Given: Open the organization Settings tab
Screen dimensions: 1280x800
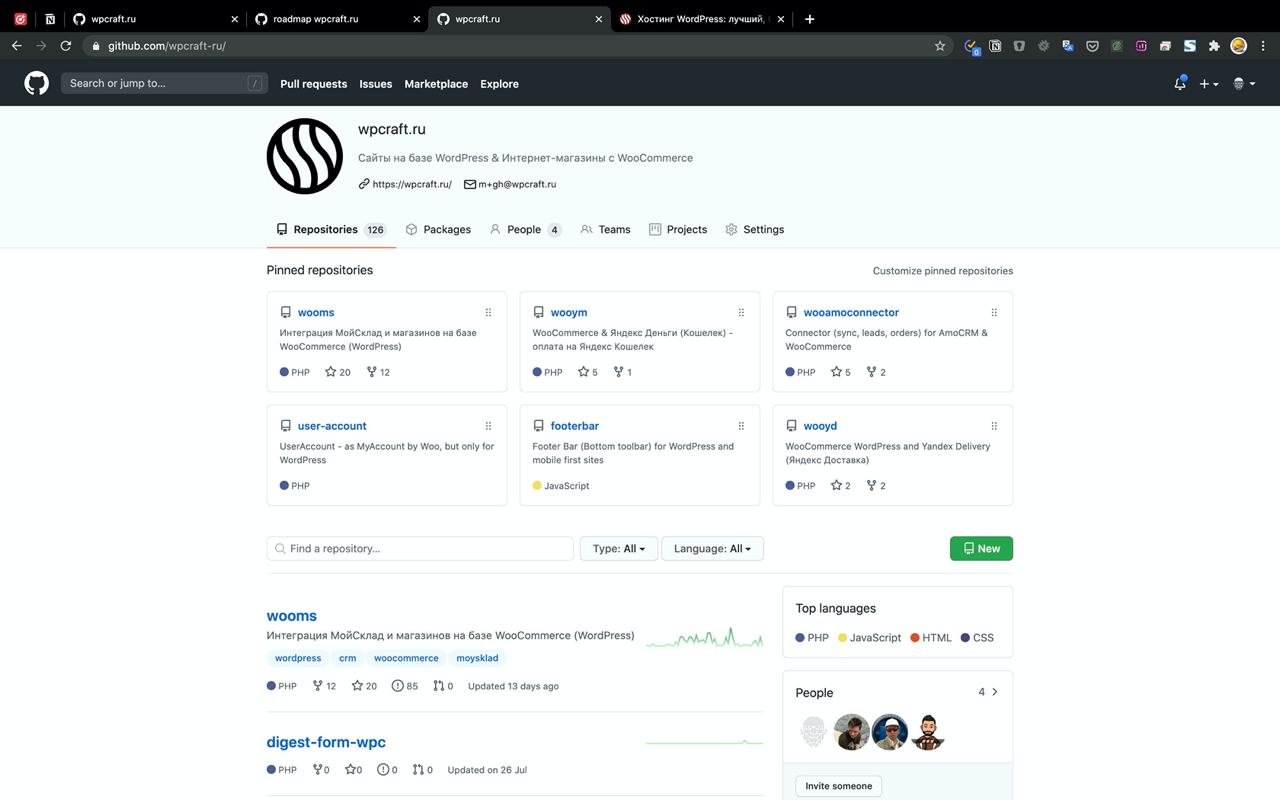Looking at the screenshot, I should (x=754, y=230).
